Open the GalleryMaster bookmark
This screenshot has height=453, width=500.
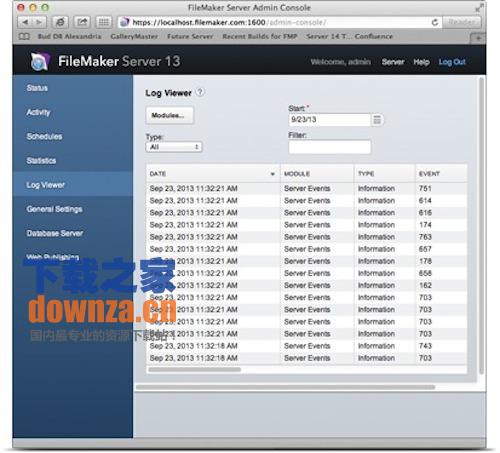pos(134,36)
